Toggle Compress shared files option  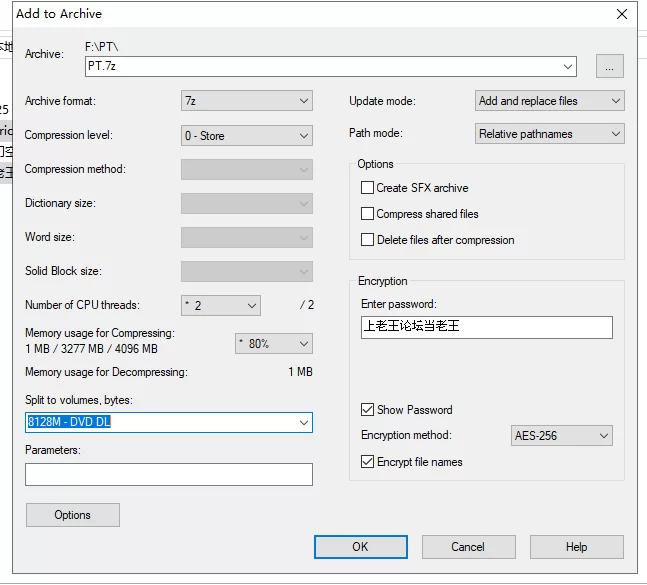[368, 214]
